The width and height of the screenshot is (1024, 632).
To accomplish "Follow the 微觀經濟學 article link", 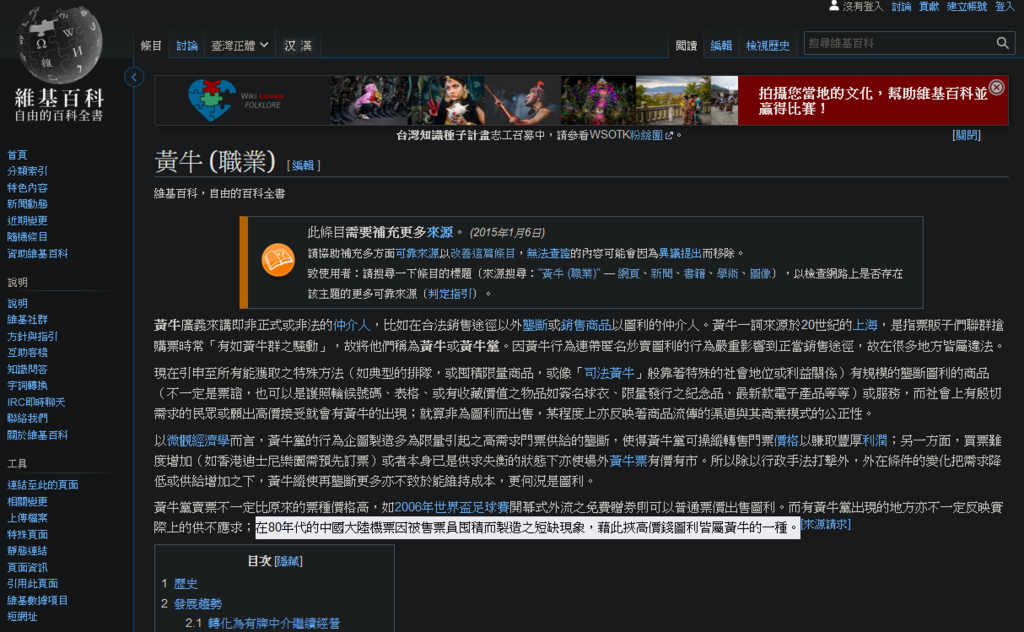I will (198, 441).
